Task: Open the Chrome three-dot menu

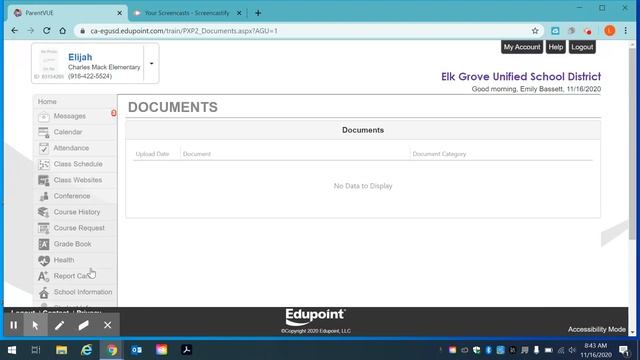Action: 626,31
